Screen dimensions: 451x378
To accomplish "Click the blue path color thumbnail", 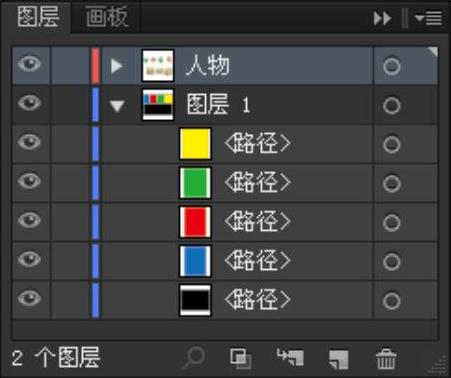I will 195,261.
